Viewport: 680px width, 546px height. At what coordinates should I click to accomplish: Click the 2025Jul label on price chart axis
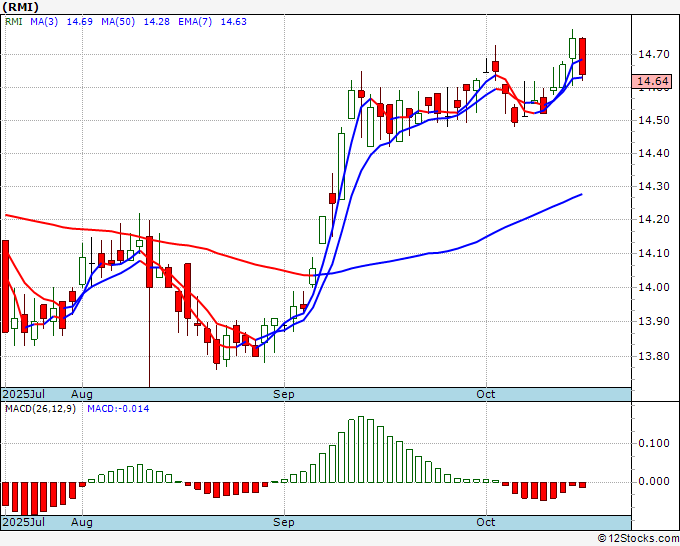23,394
